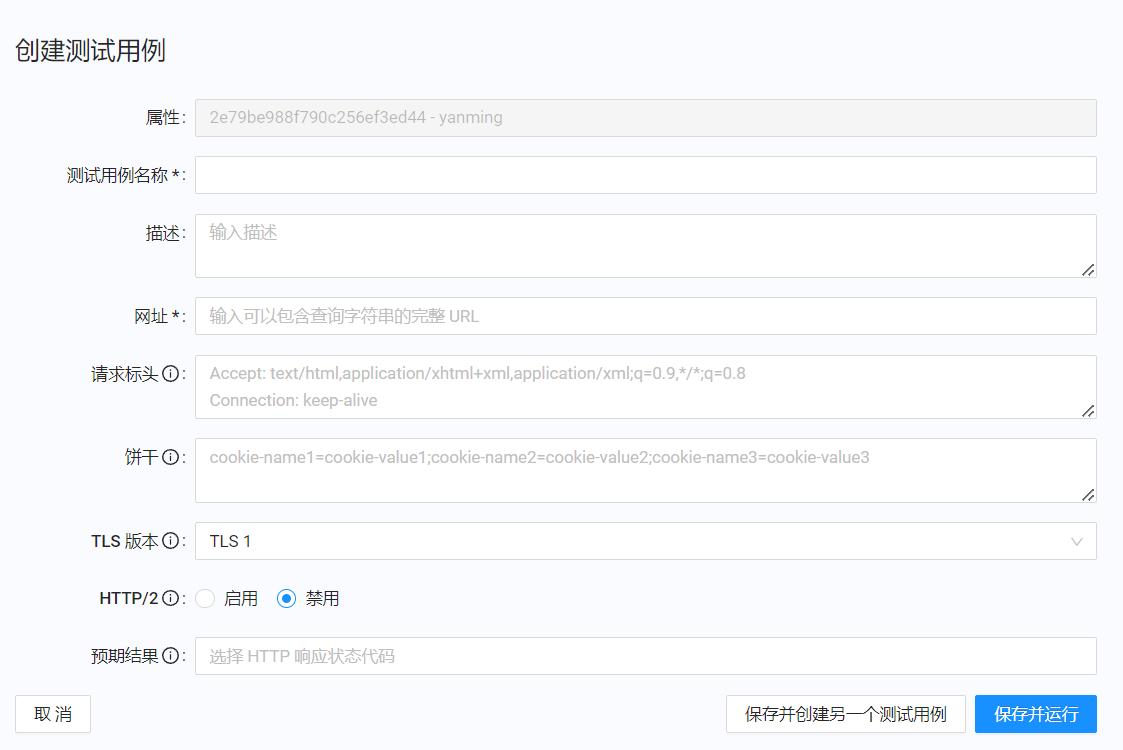Click the resize grip on 描述 textarea
1123x750 pixels.
click(1089, 268)
